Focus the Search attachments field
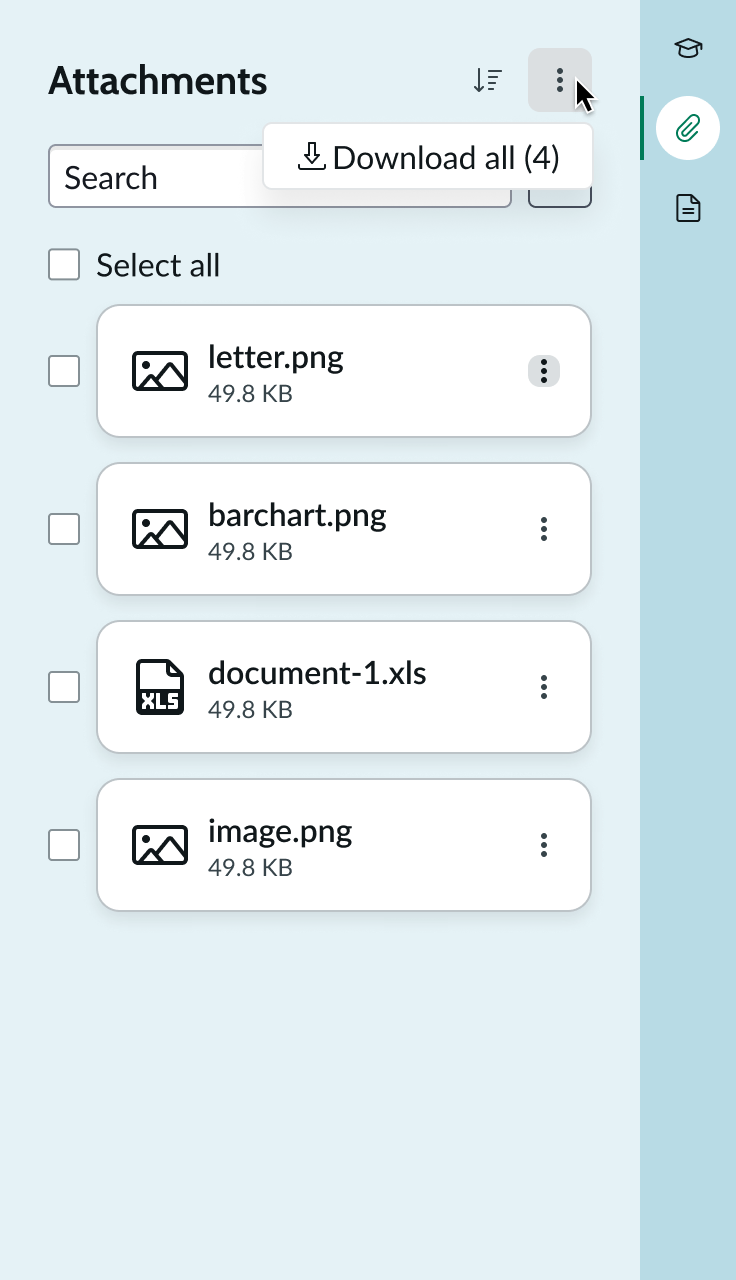 280,177
